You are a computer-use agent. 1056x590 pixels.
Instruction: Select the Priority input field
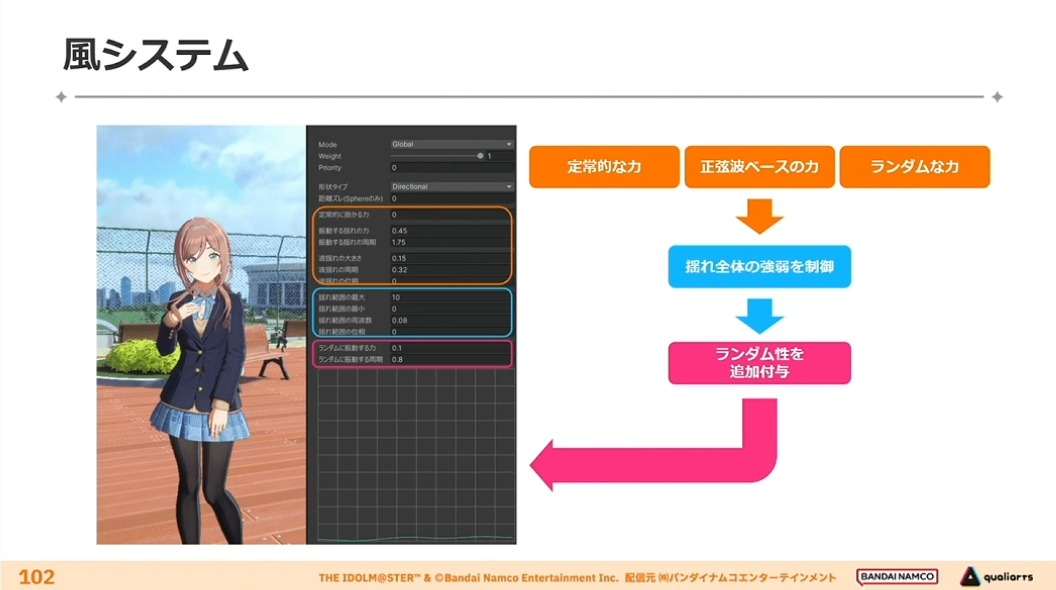(452, 167)
